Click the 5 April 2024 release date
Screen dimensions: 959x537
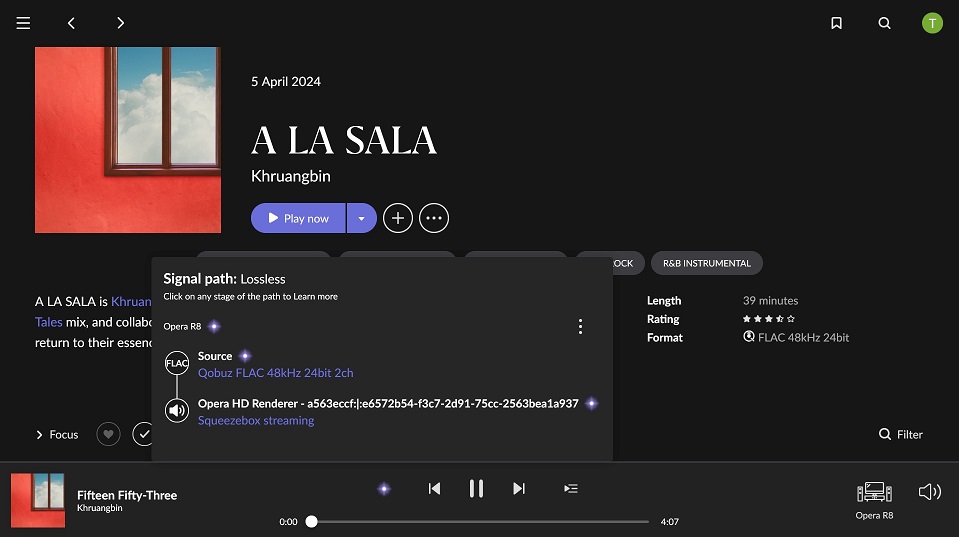286,81
